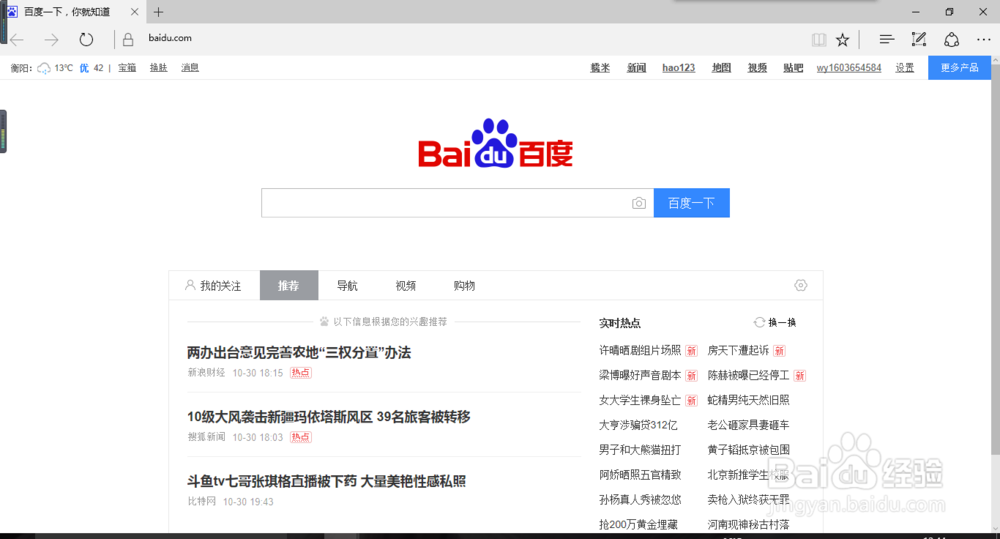Open hot topic 大亨涉骗贷312亿
Image resolution: width=1000 pixels, height=539 pixels.
[638, 425]
